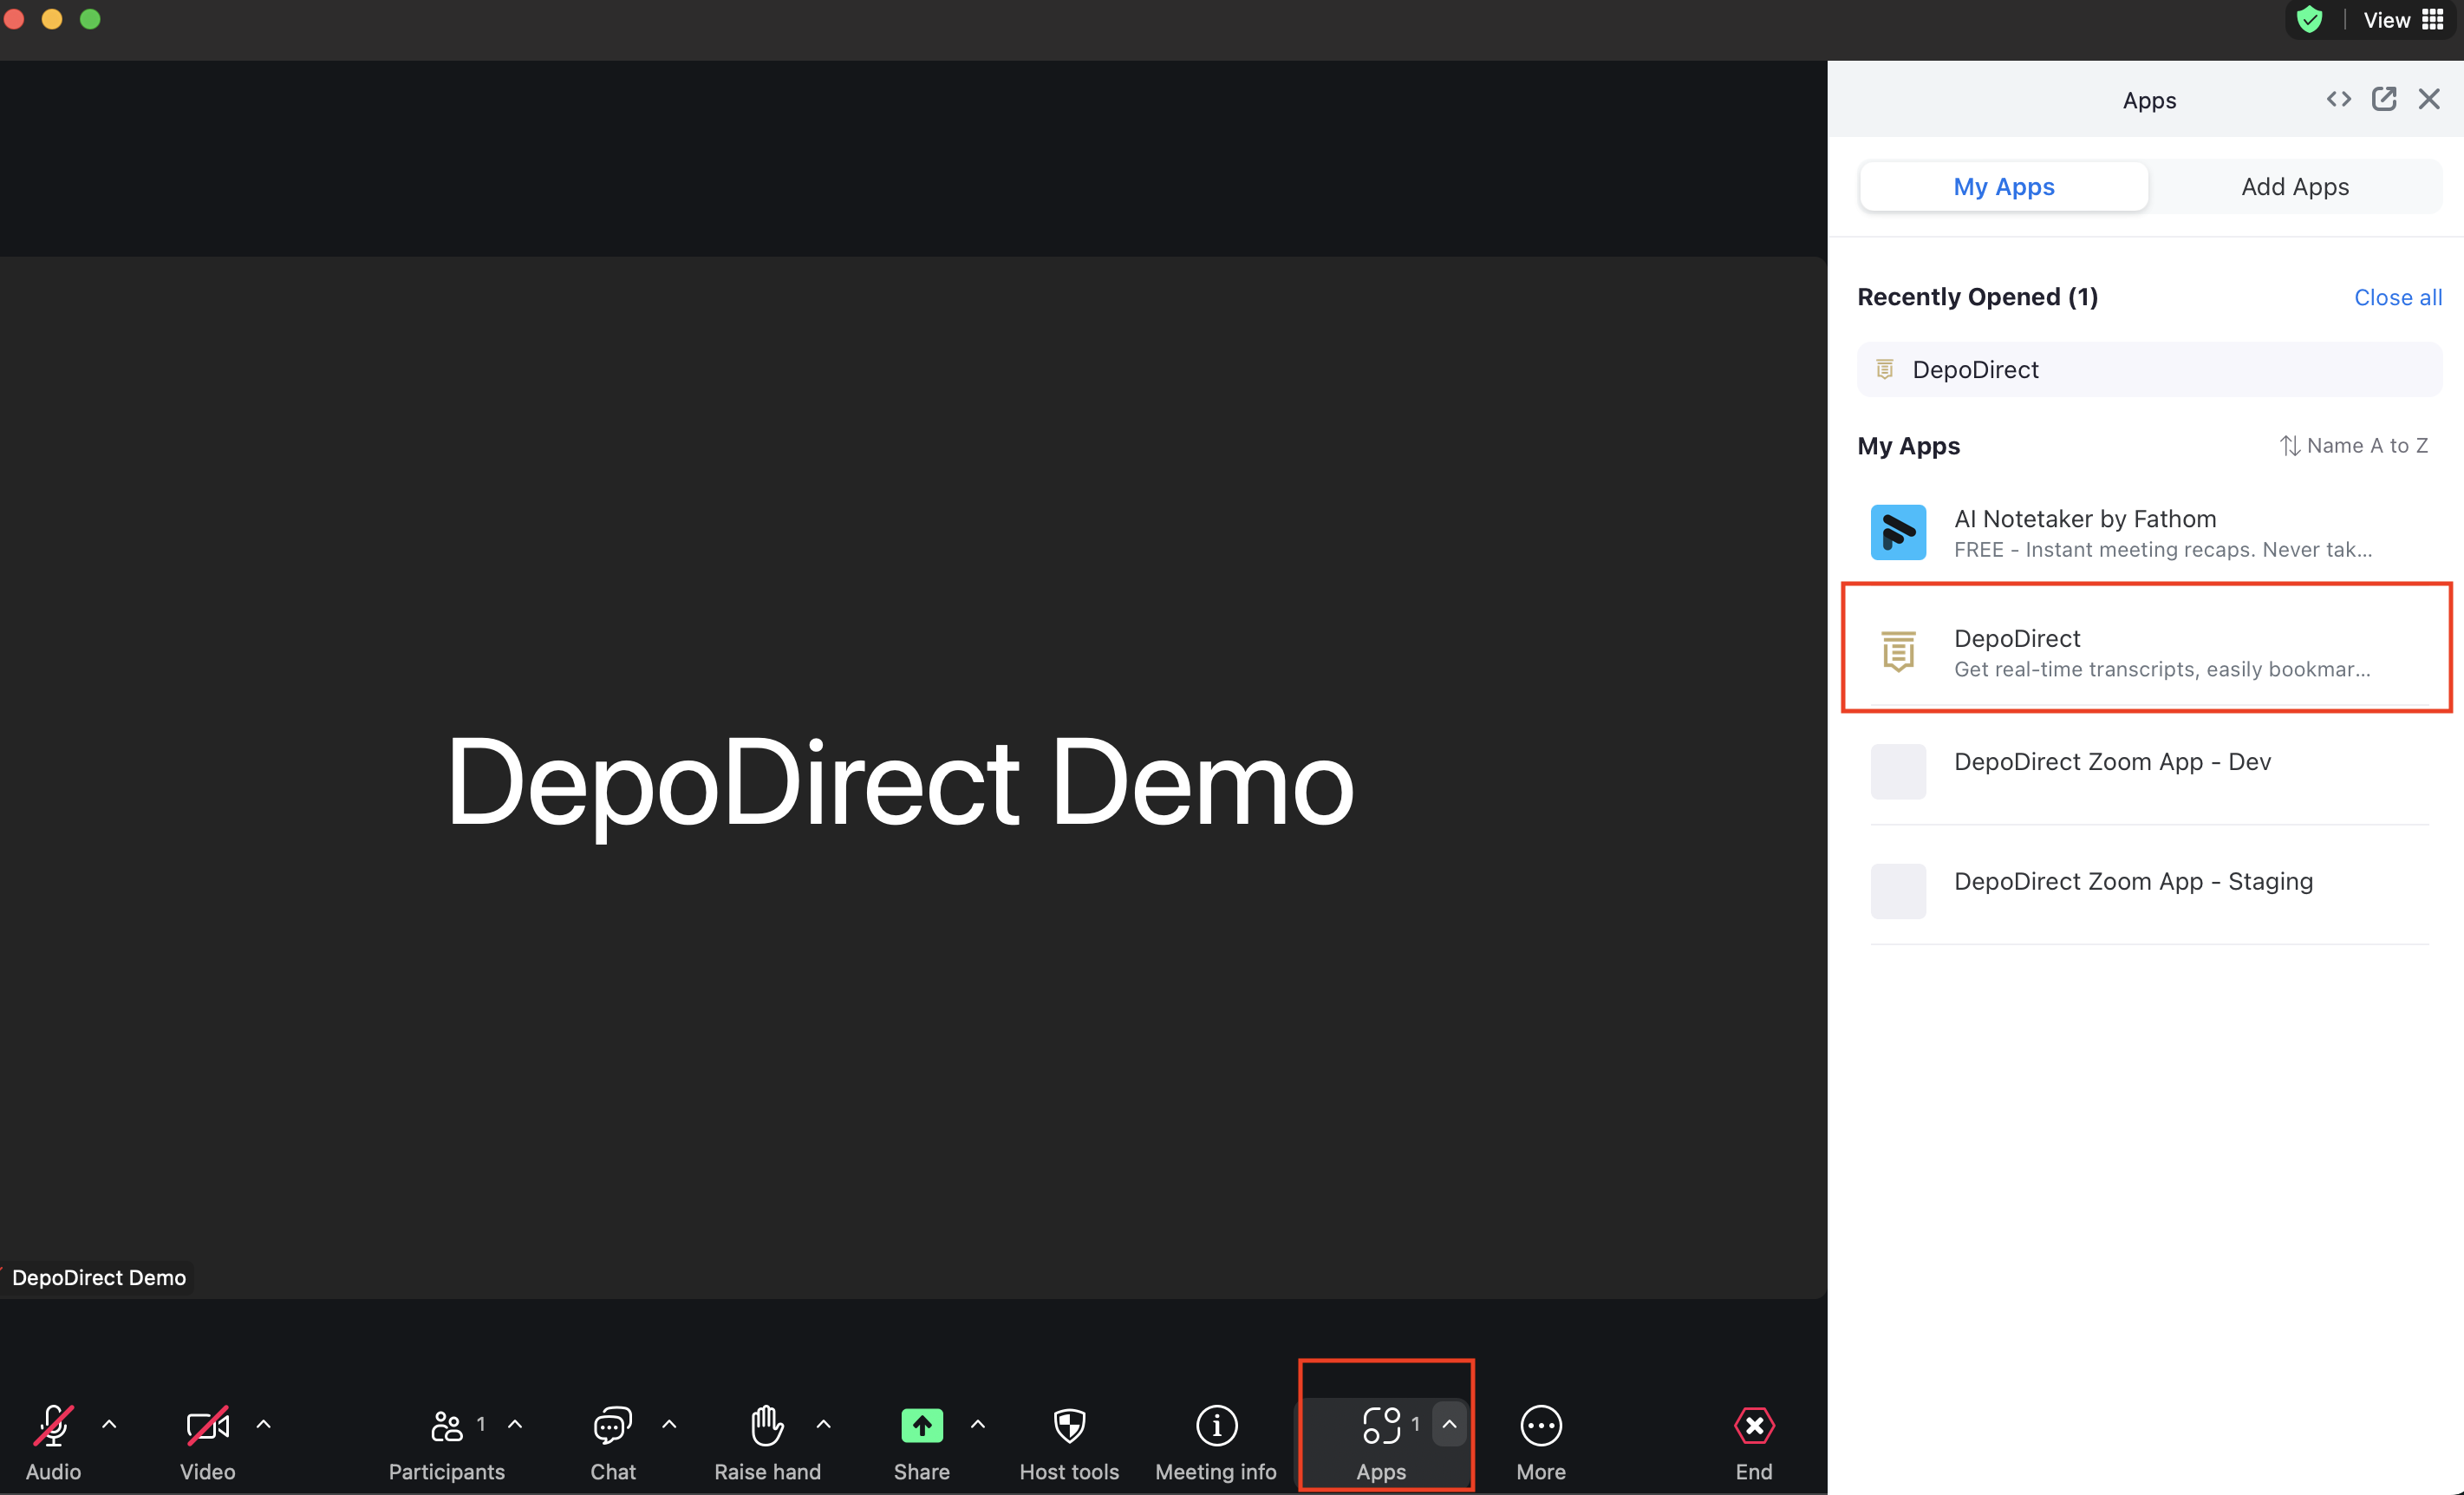Expand the Apps toolbar chevron
This screenshot has height=1495, width=2464.
coord(1449,1424)
